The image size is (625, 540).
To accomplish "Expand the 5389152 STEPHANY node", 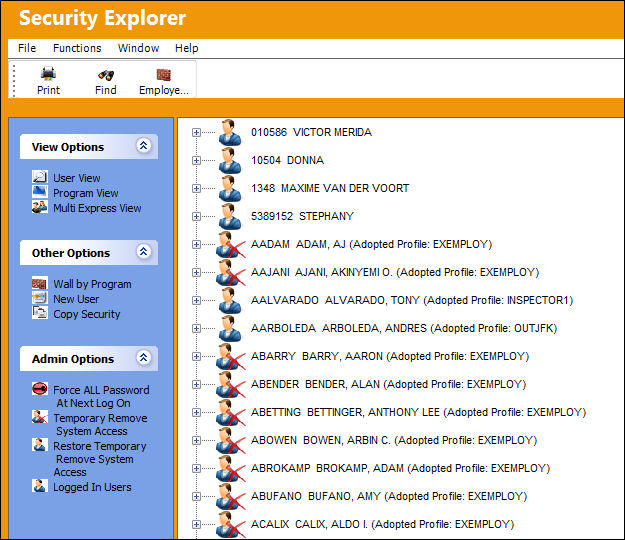I will click(196, 216).
